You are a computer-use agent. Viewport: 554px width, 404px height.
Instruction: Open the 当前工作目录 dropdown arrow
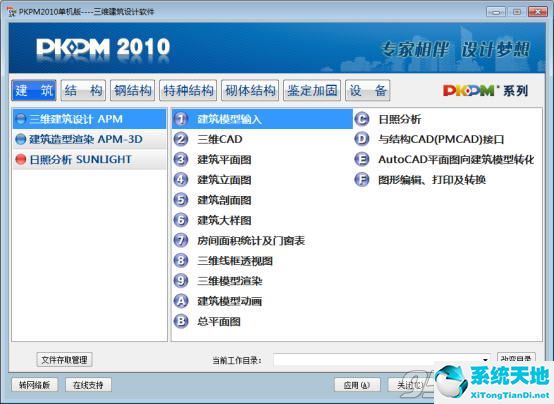[x=485, y=360]
